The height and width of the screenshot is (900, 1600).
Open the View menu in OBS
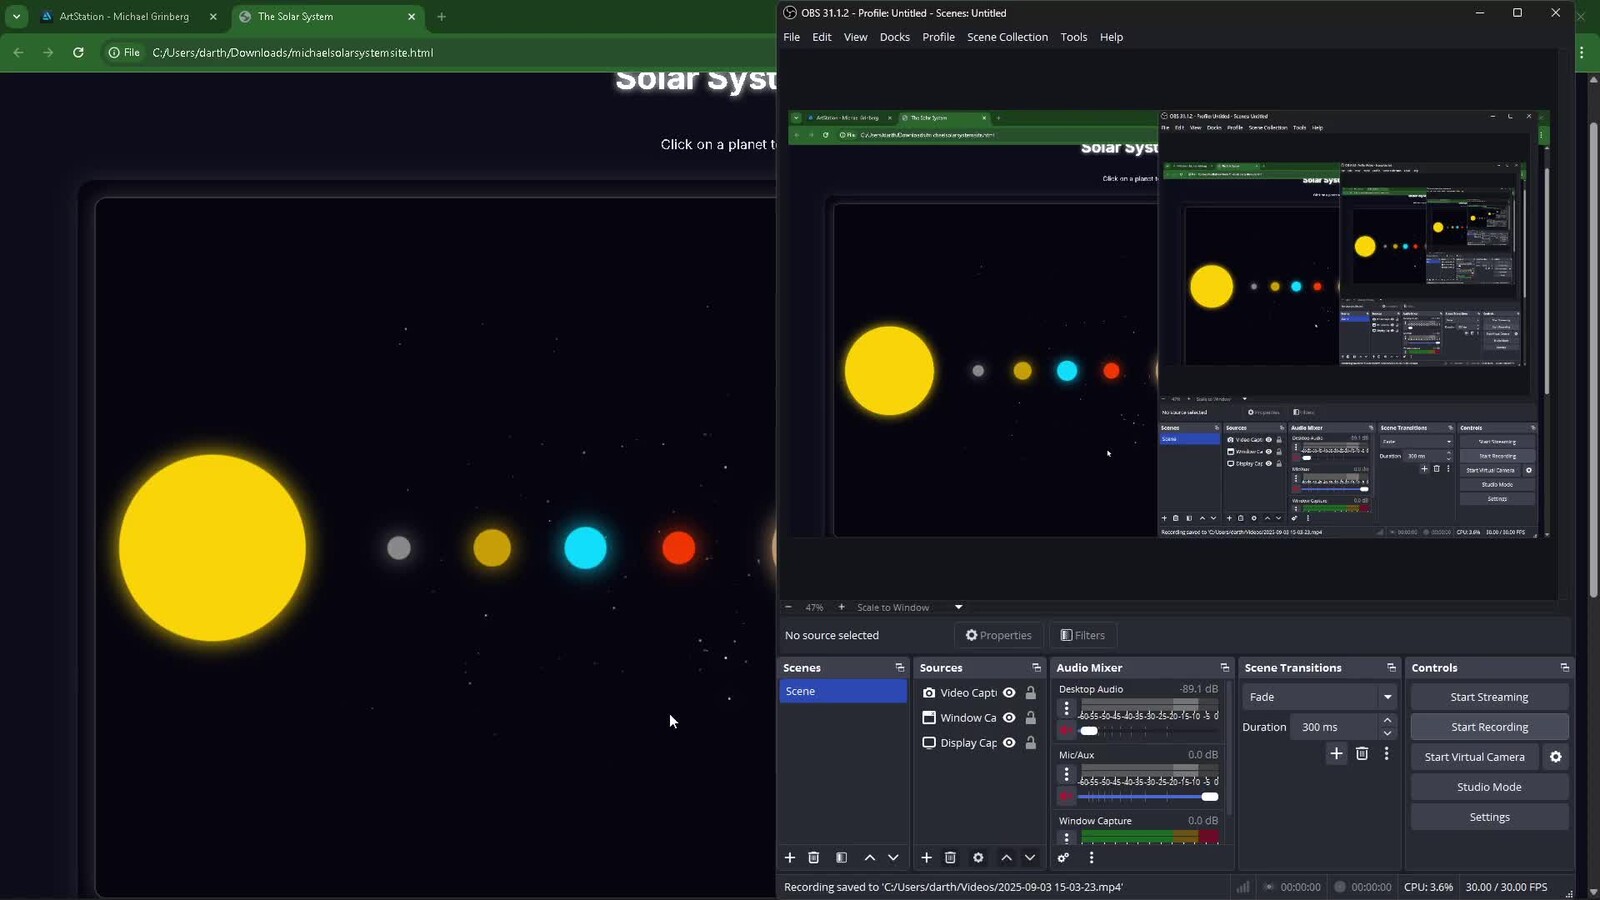coord(856,37)
